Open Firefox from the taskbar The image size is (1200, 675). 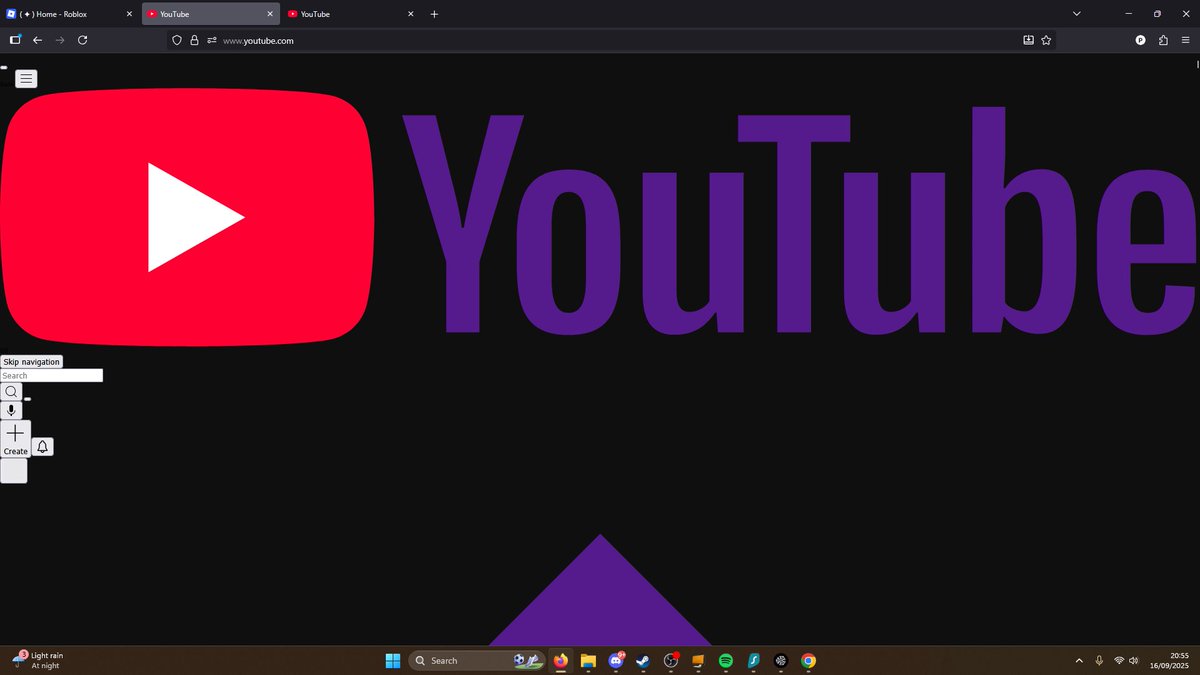(560, 660)
